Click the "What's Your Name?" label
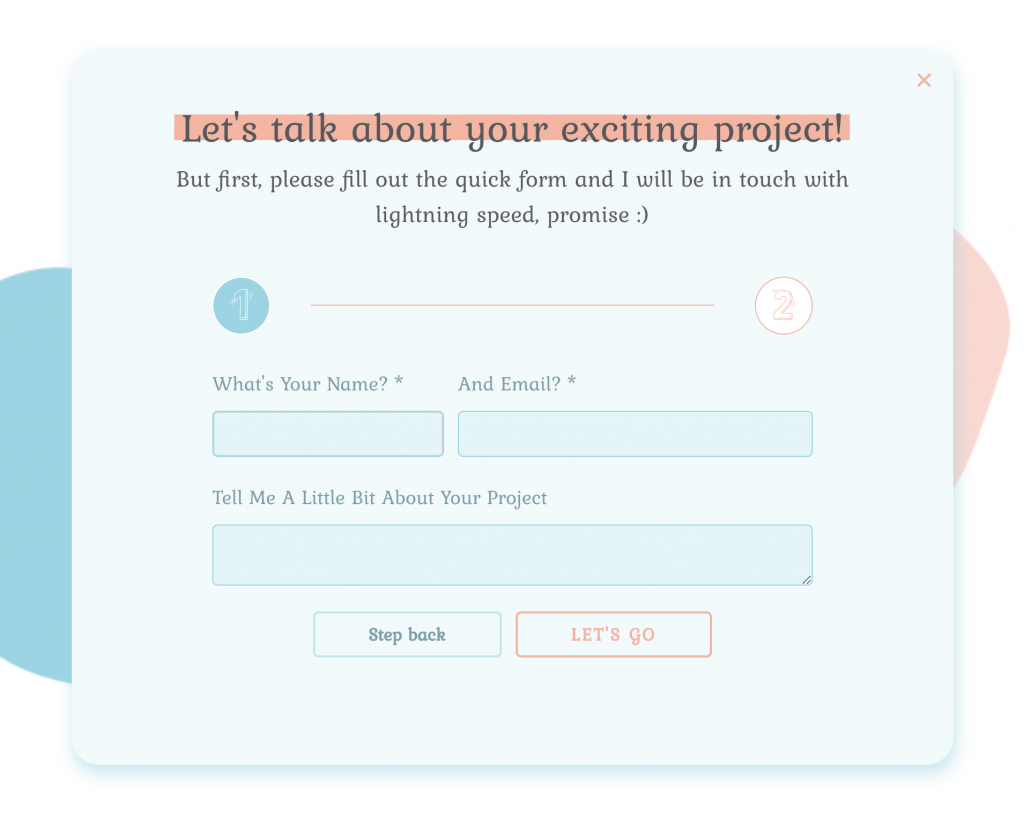Screen dimensions: 1024x813 click(x=300, y=384)
